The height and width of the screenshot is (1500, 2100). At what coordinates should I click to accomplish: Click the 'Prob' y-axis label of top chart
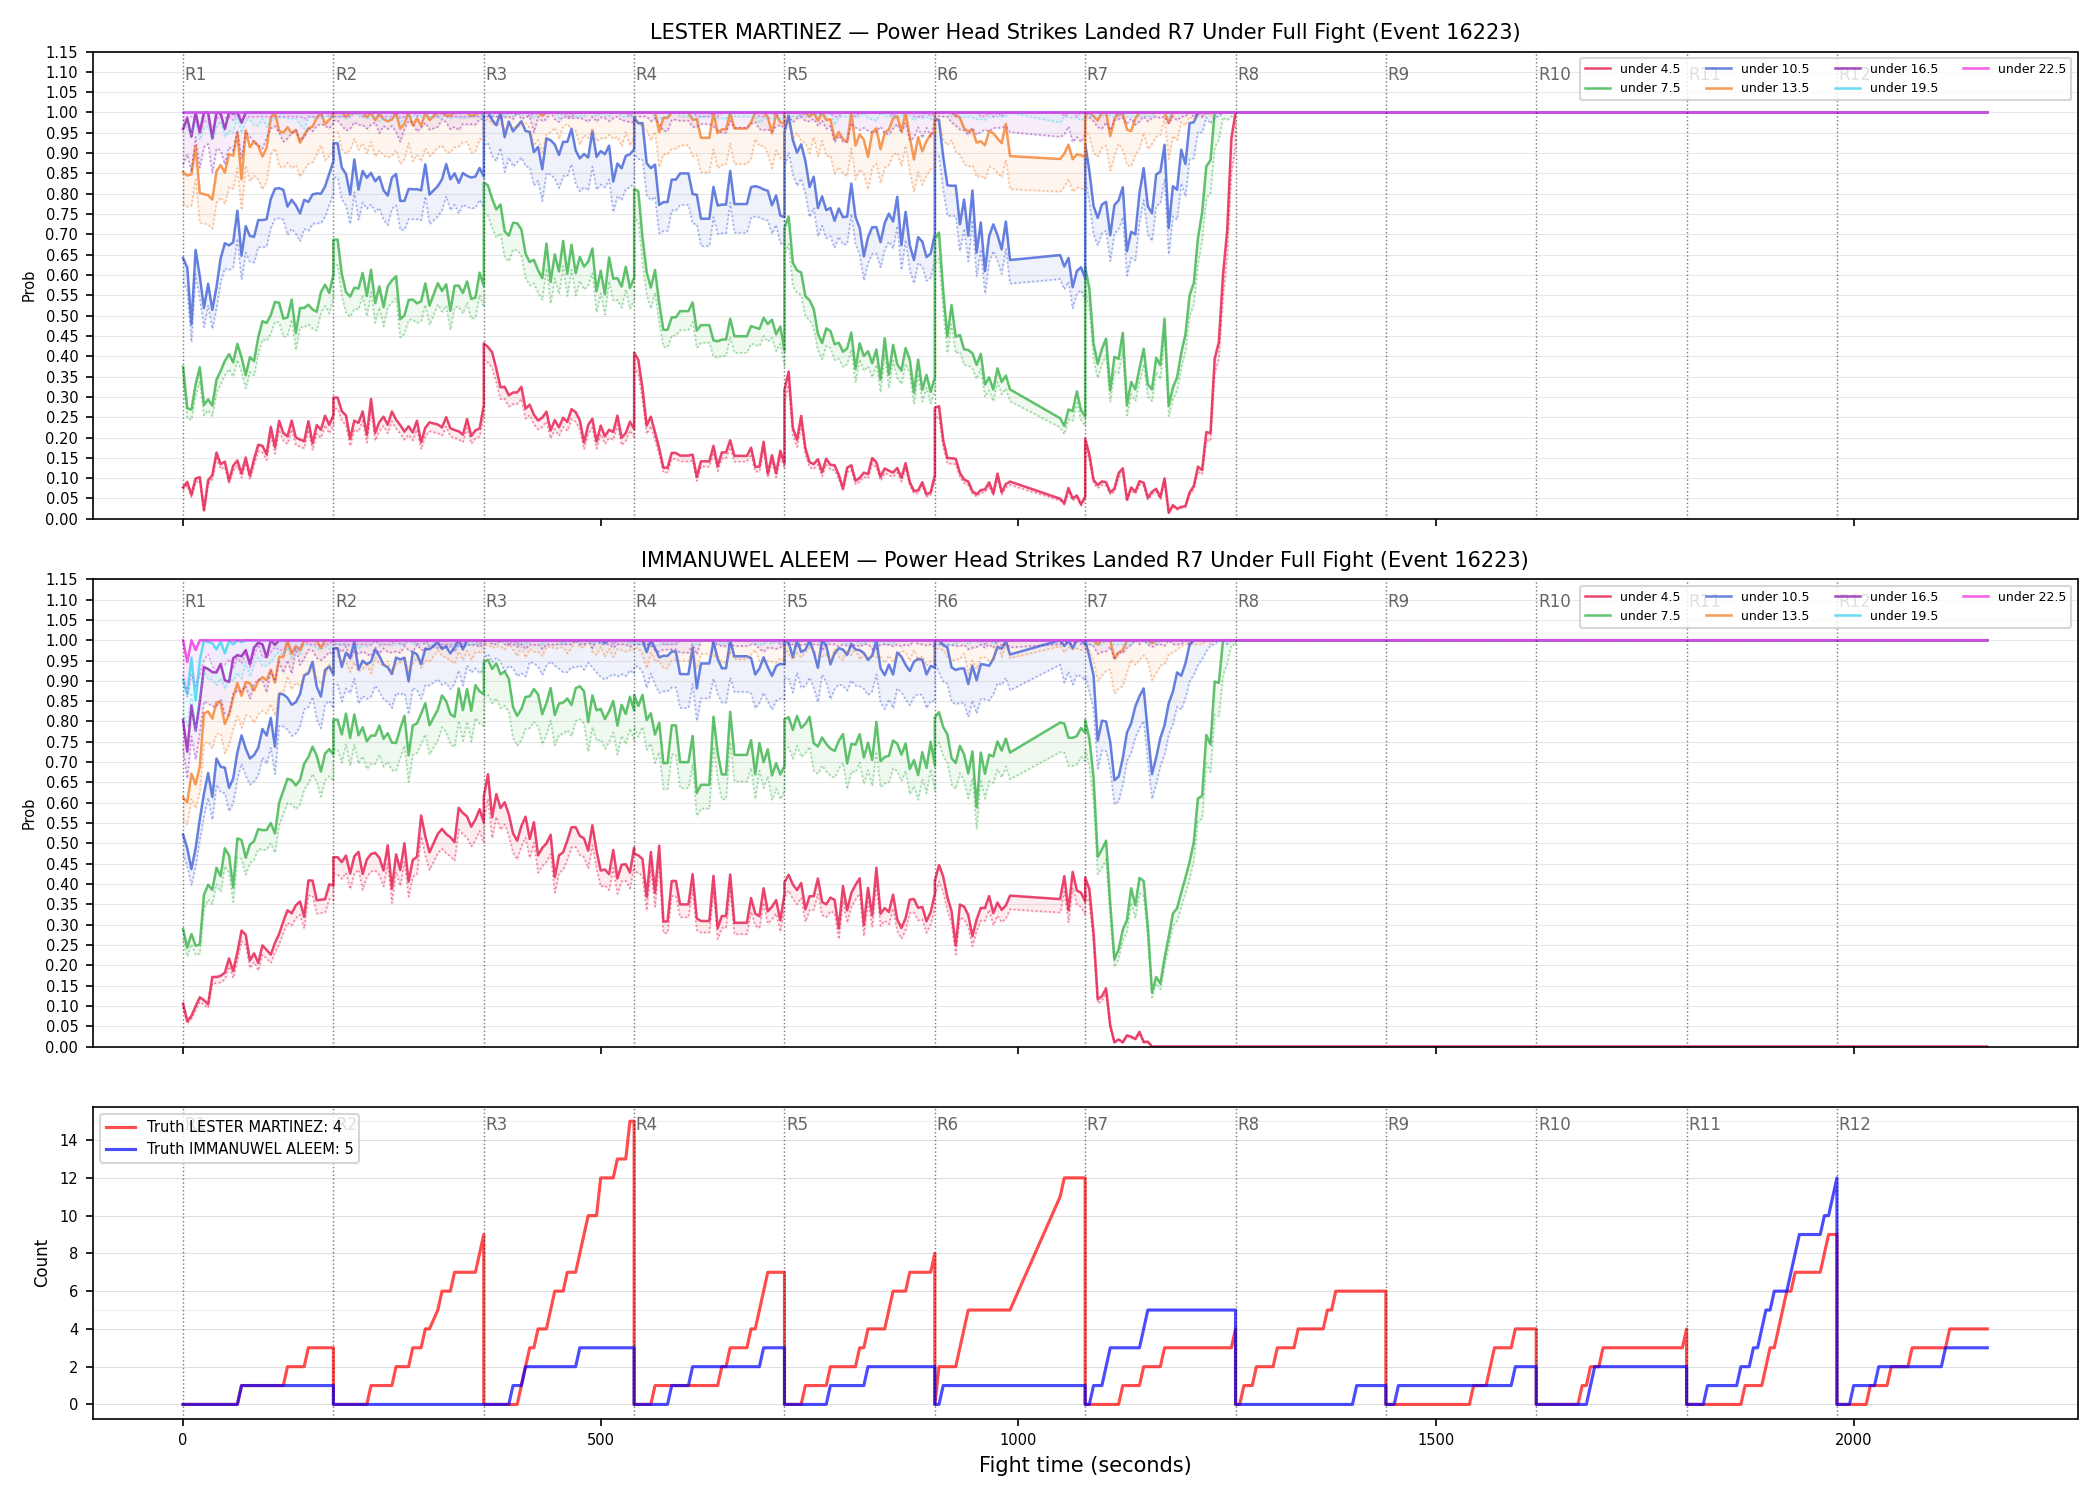coord(29,286)
